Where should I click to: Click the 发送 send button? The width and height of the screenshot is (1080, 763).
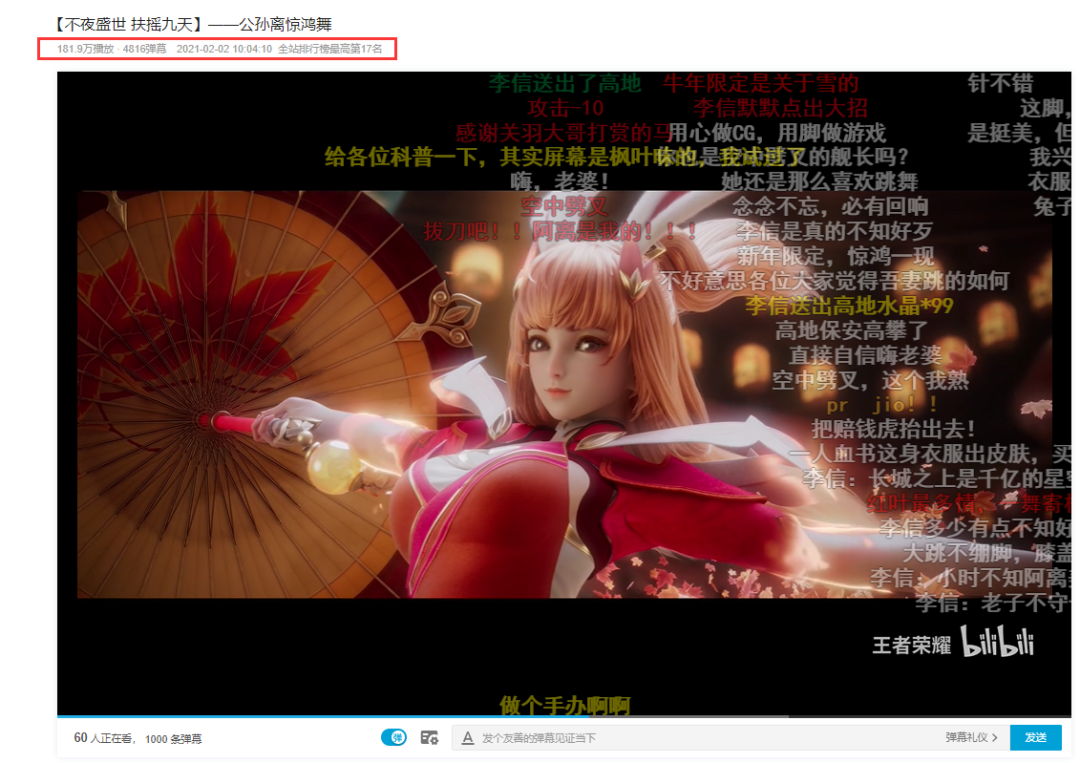click(1035, 738)
